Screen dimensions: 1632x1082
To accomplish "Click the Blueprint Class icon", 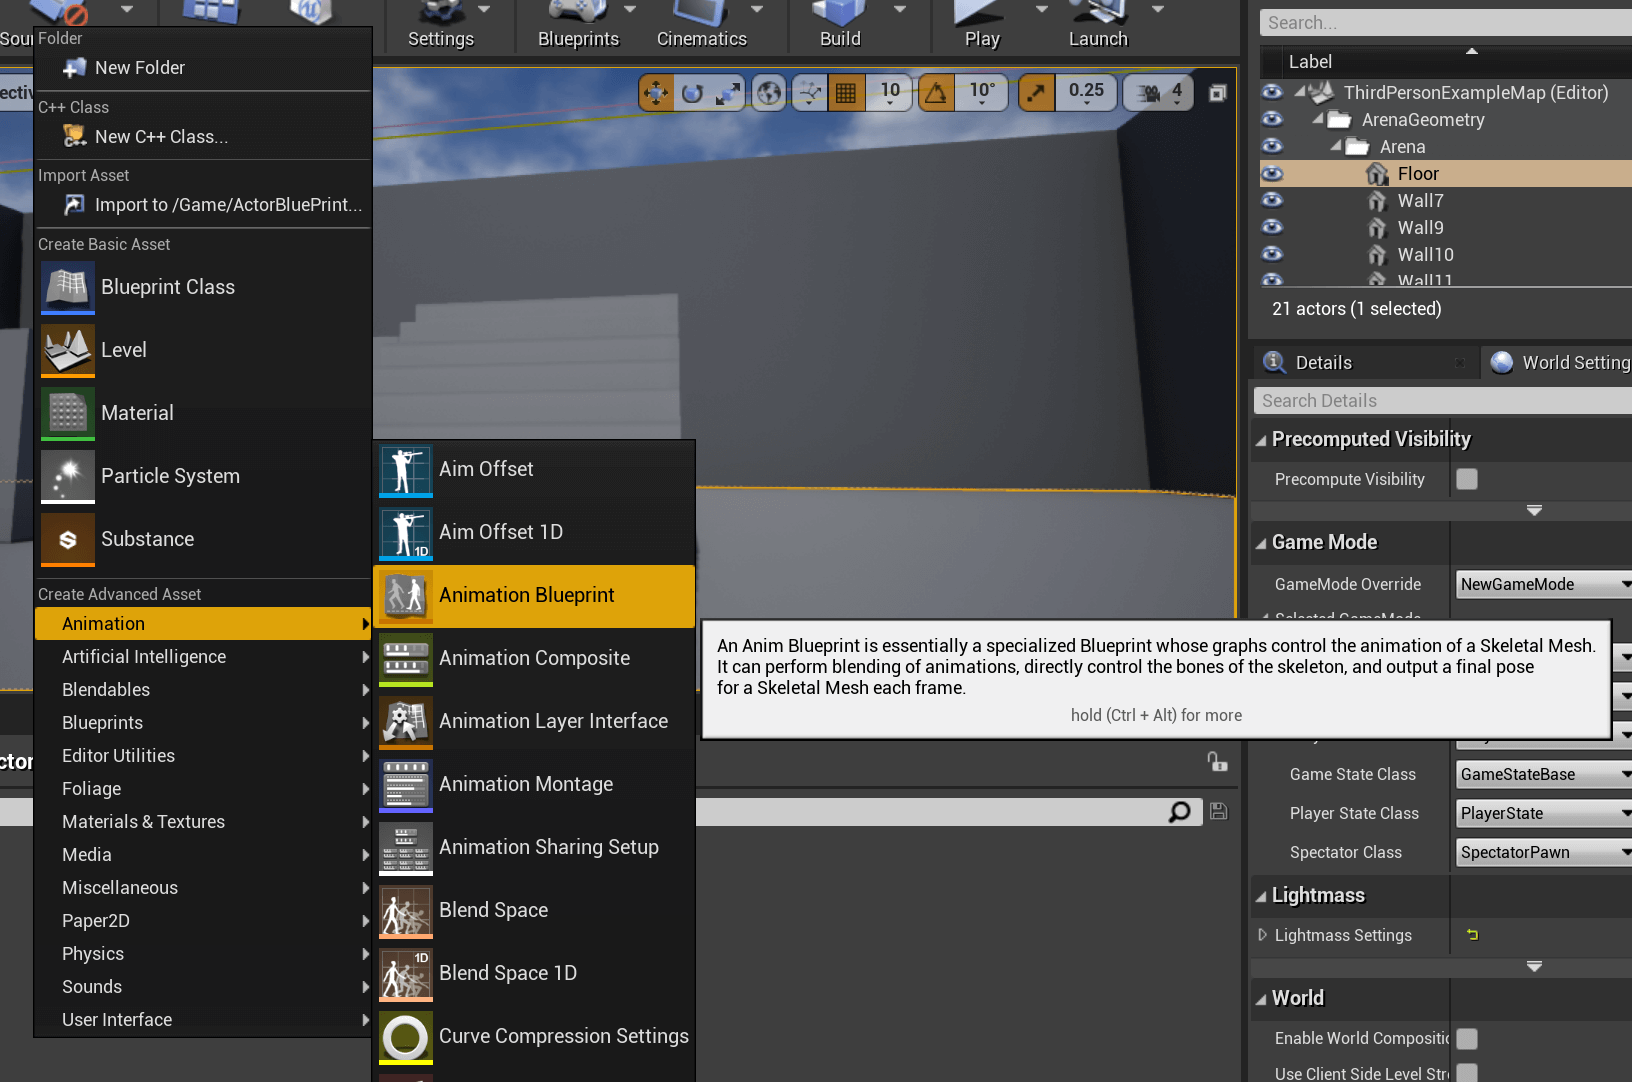I will click(68, 287).
